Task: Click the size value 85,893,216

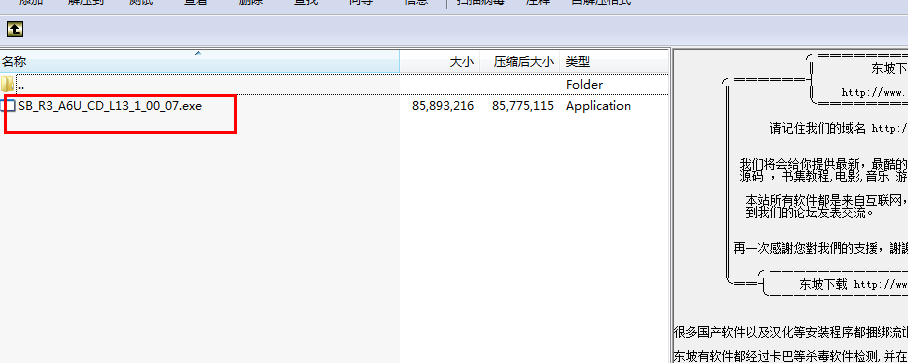Action: 443,106
